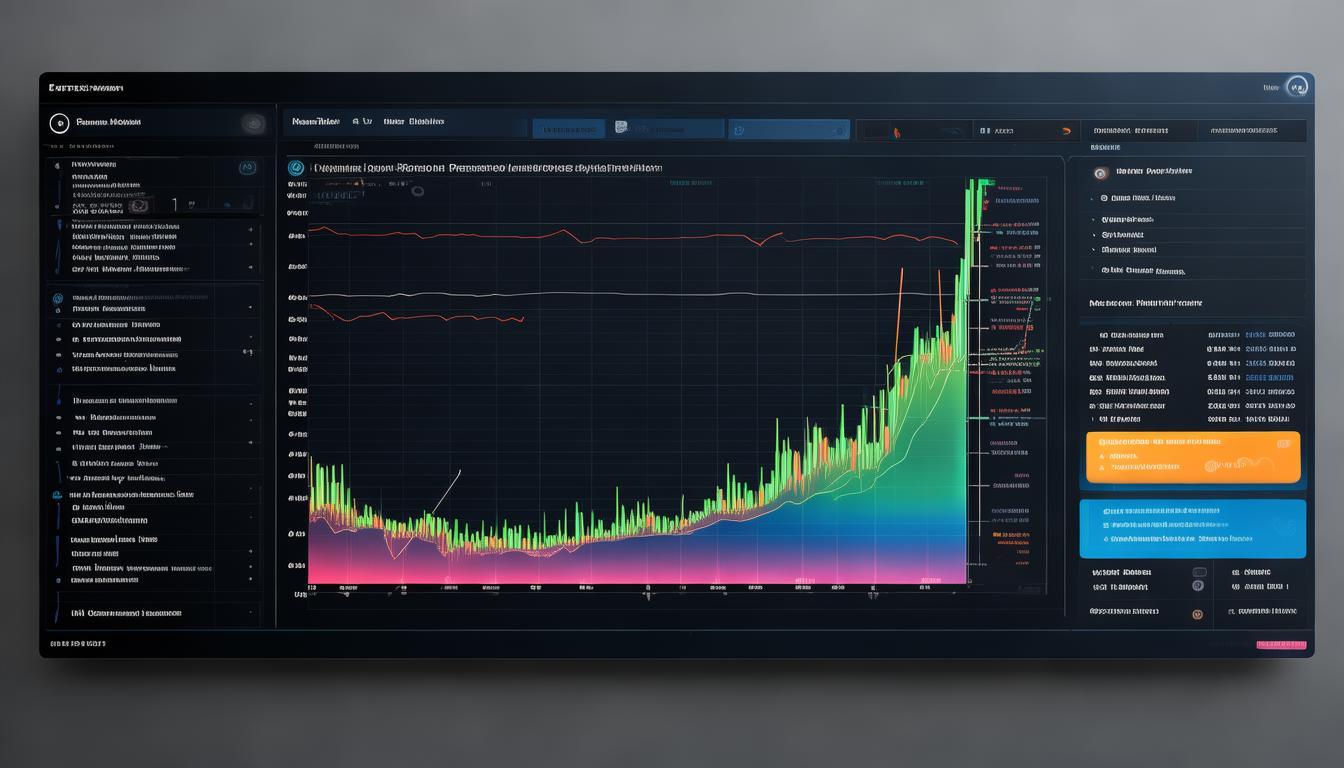Screen dimensions: 1344x768
Task: Click the document icon beside blue toolbar button
Action: (621, 128)
